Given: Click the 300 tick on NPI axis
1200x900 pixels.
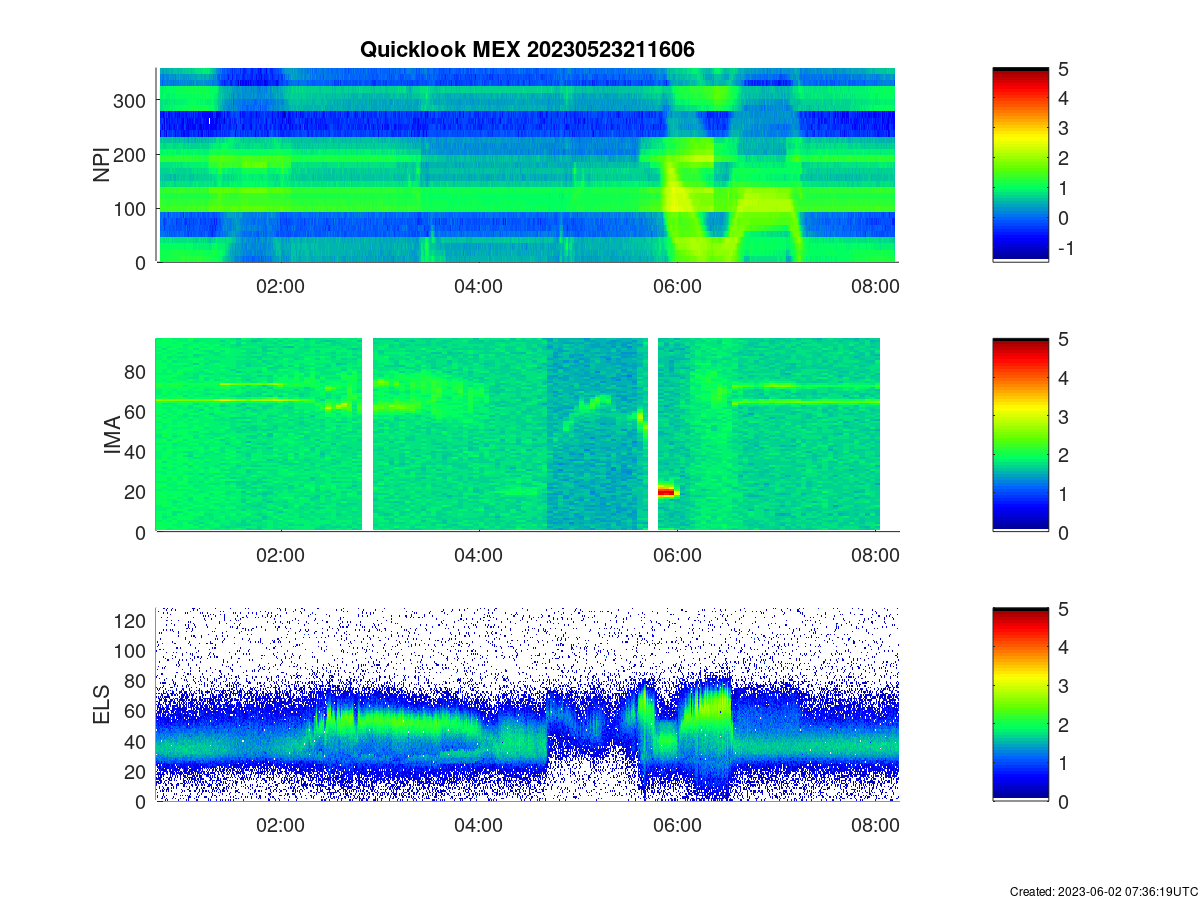Looking at the screenshot, I should tap(132, 100).
